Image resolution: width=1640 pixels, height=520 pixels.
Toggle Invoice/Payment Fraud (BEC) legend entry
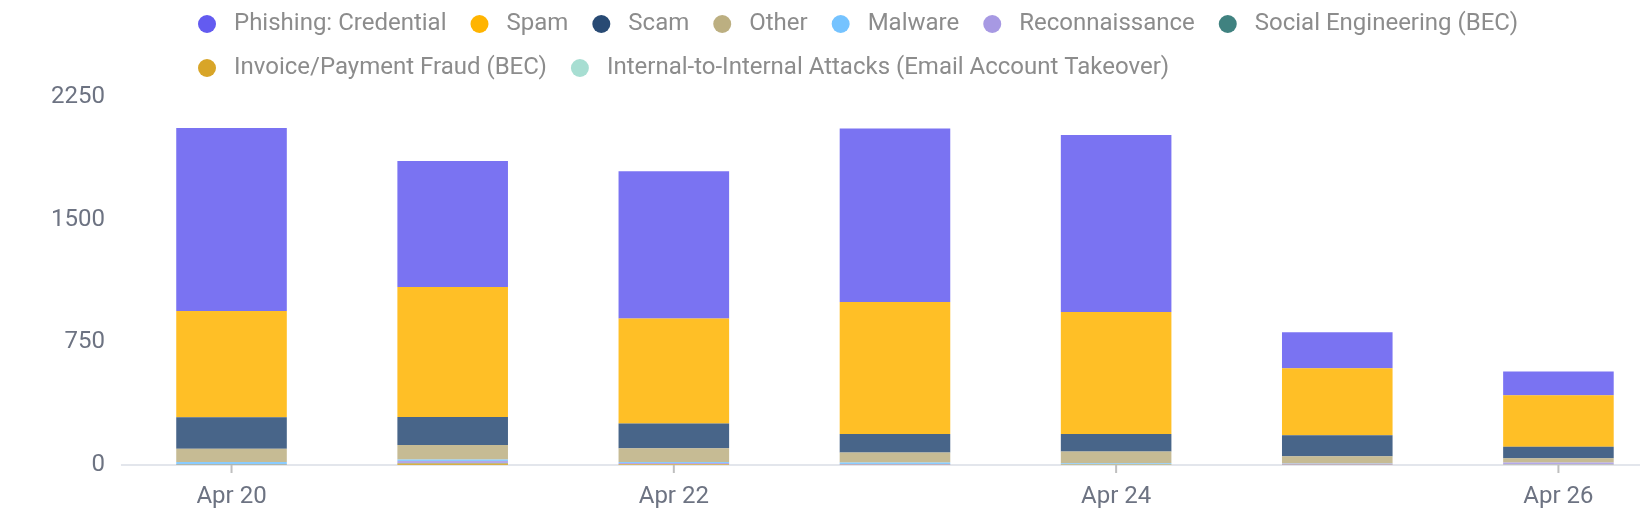tap(389, 66)
